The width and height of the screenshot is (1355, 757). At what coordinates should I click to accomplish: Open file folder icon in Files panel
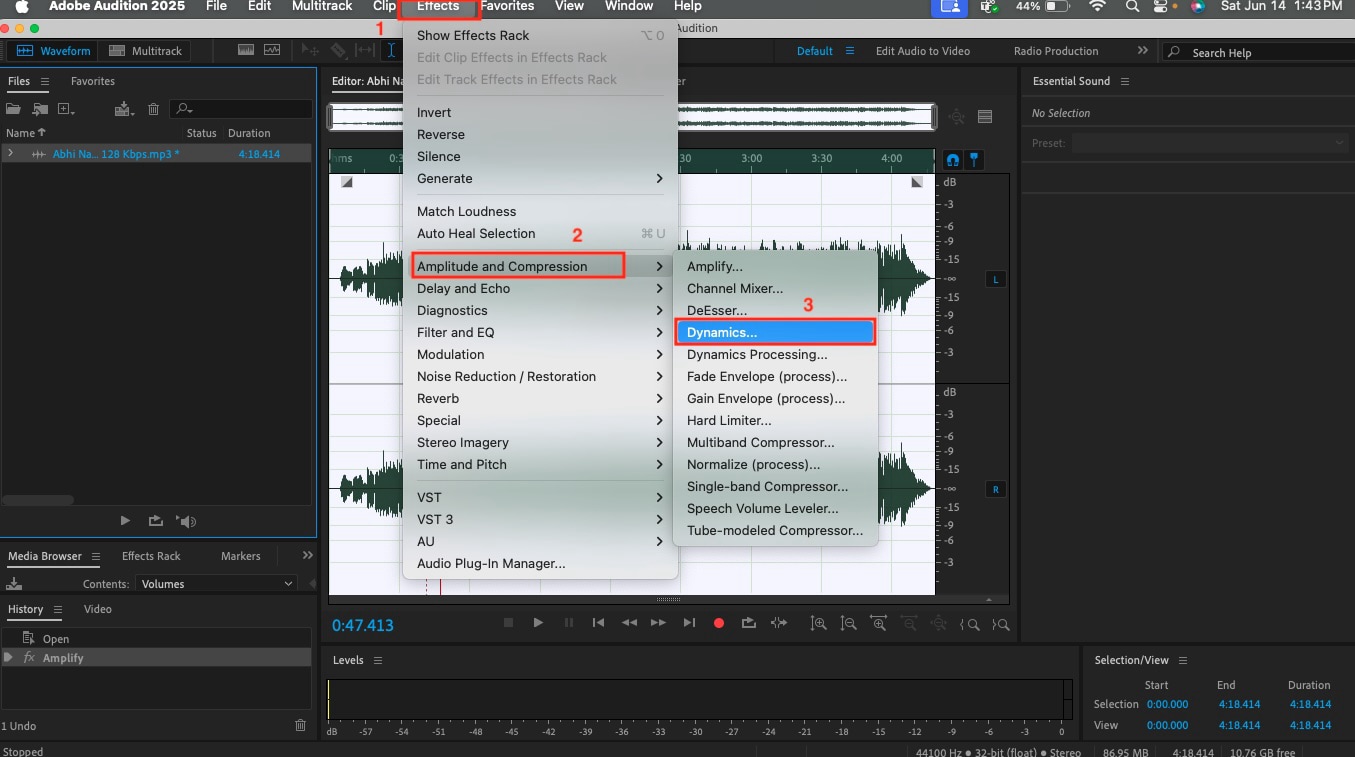pyautogui.click(x=14, y=109)
